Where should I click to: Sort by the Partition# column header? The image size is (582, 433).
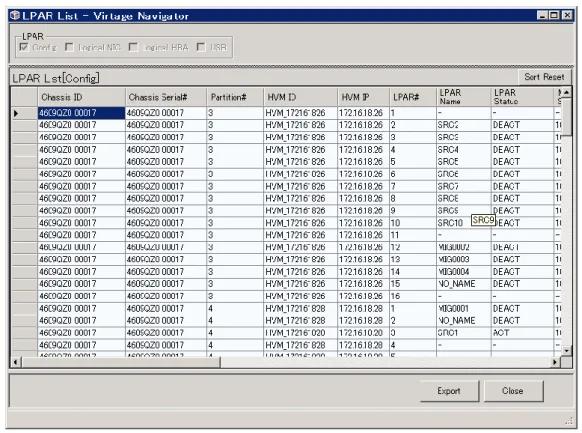[235, 97]
